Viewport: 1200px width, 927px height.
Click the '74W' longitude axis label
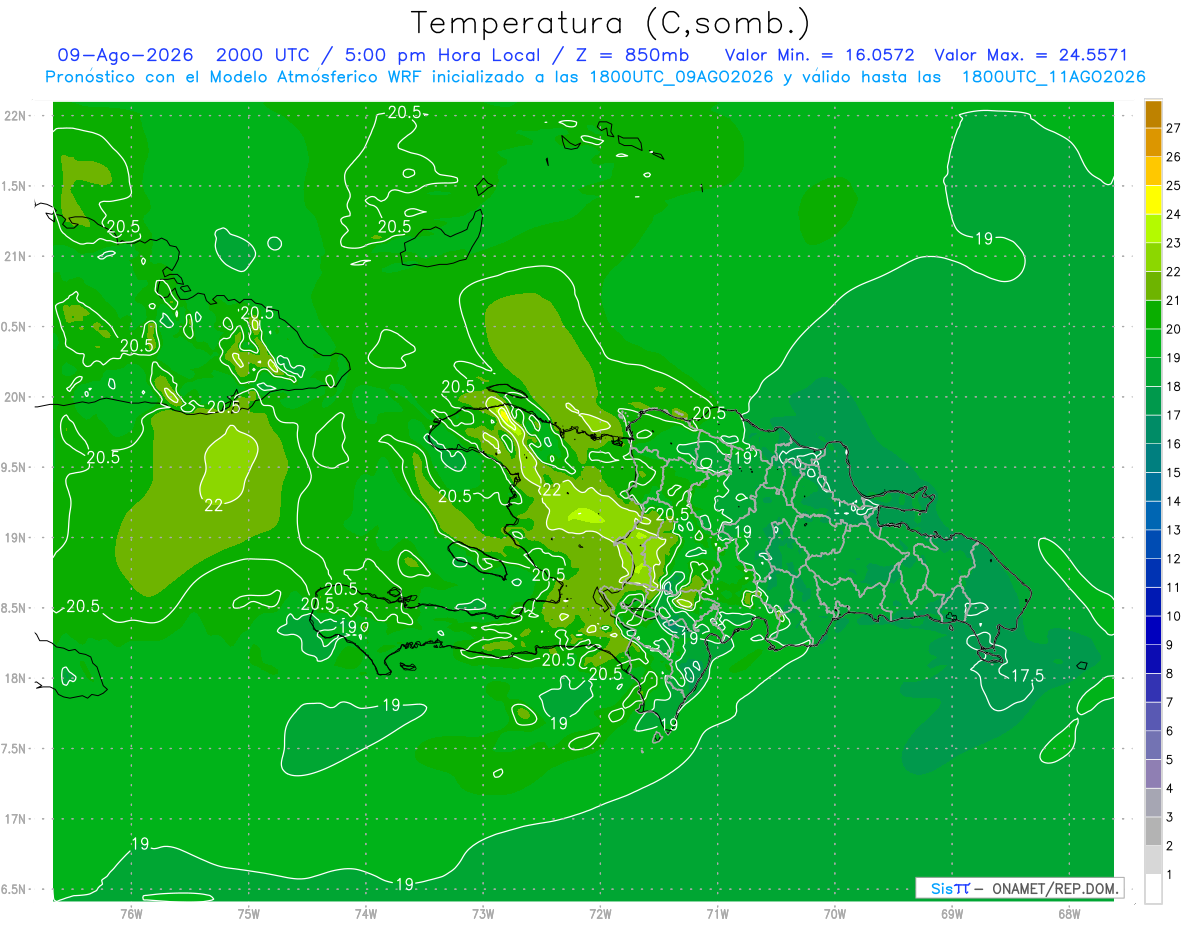(x=366, y=913)
